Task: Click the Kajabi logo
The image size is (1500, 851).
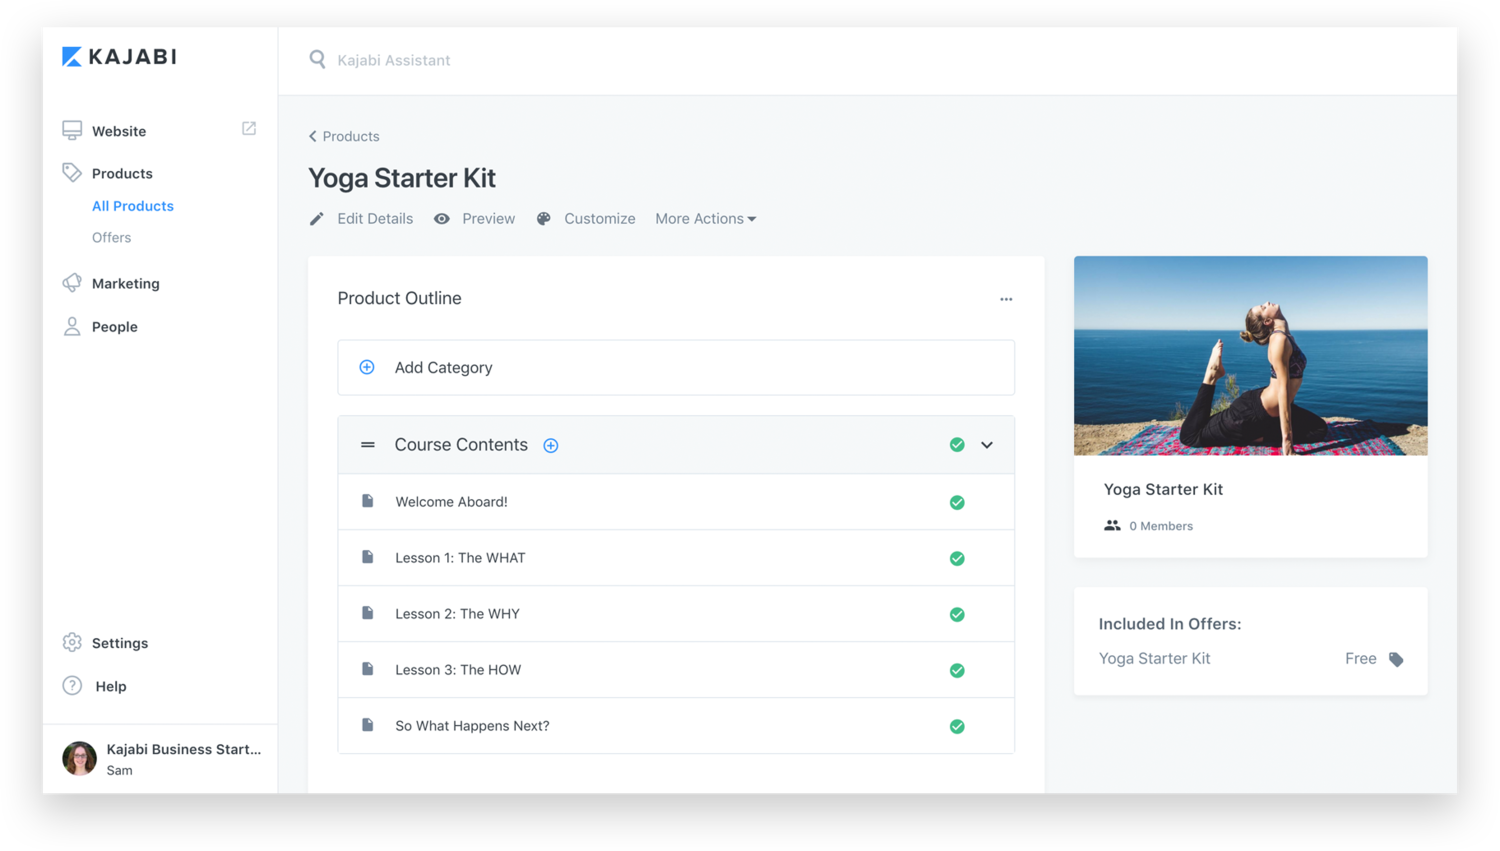Action: pyautogui.click(x=119, y=57)
